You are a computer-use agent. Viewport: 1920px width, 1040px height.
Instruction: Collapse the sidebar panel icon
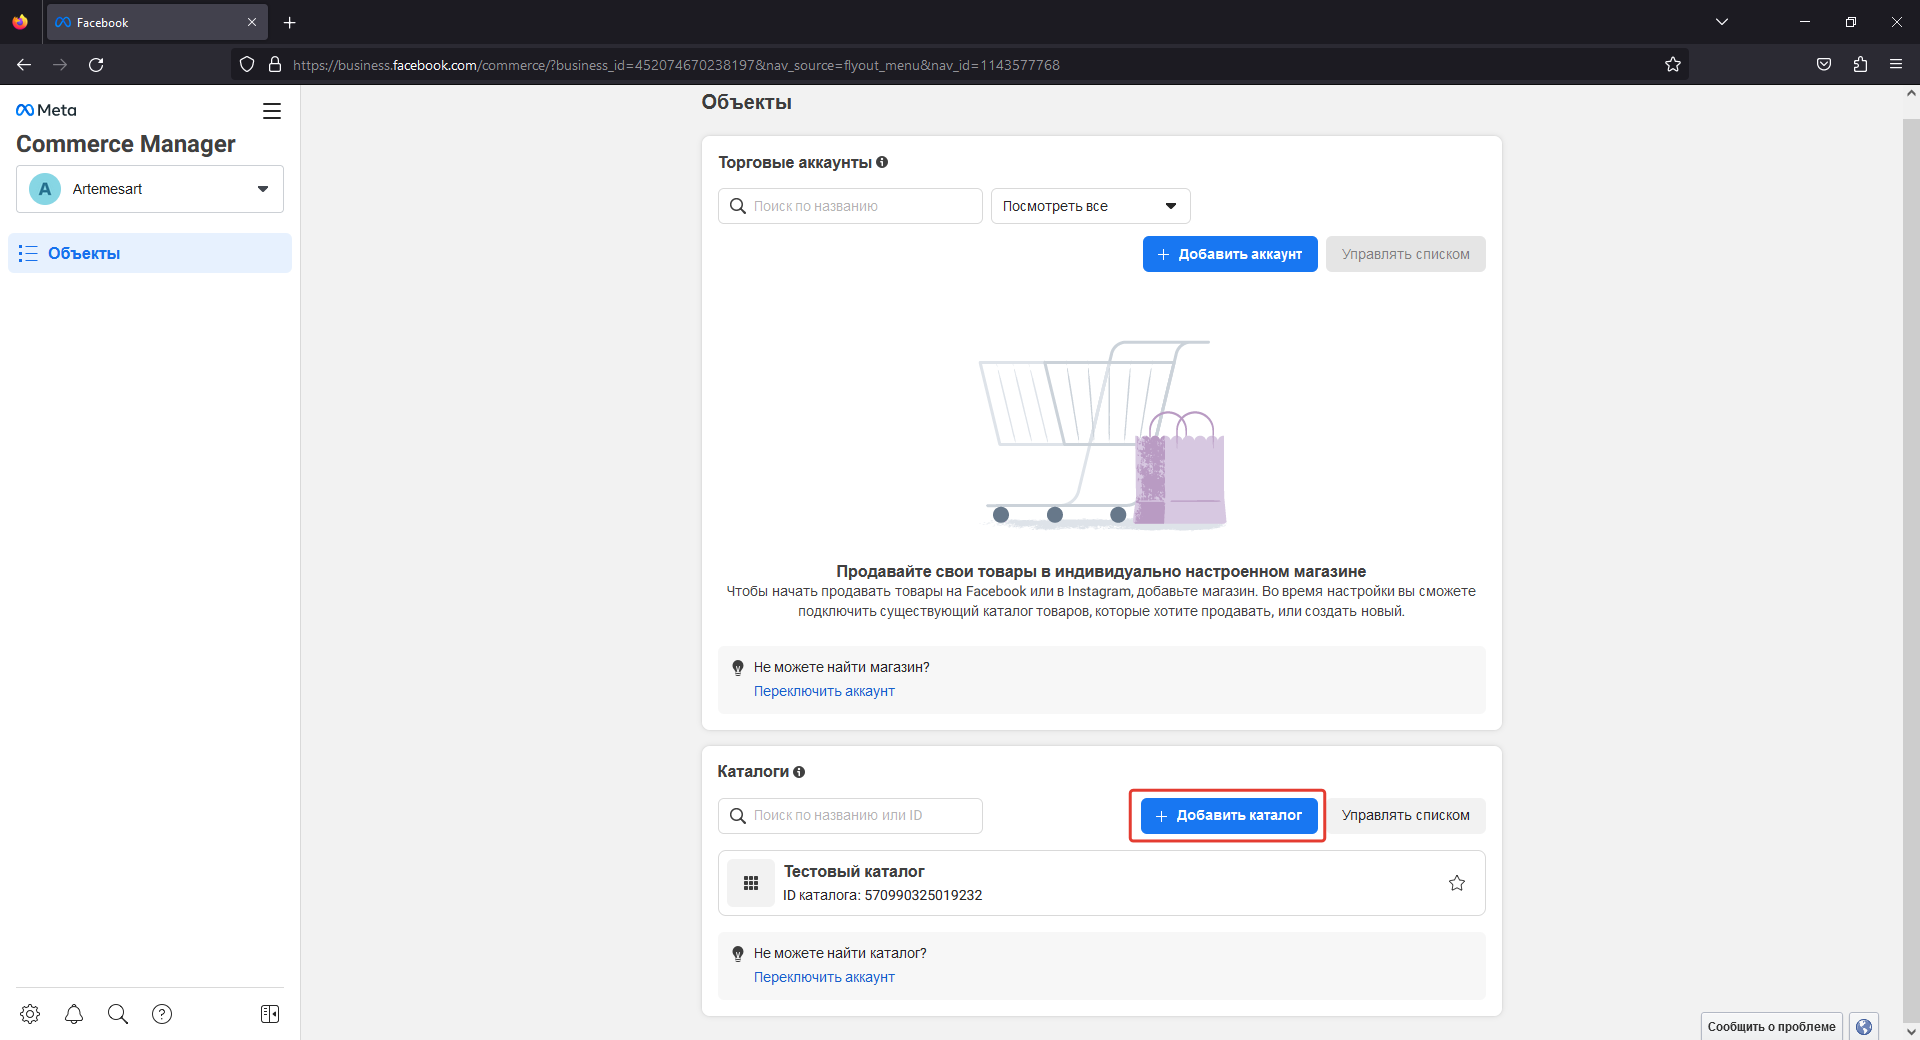(x=270, y=1014)
